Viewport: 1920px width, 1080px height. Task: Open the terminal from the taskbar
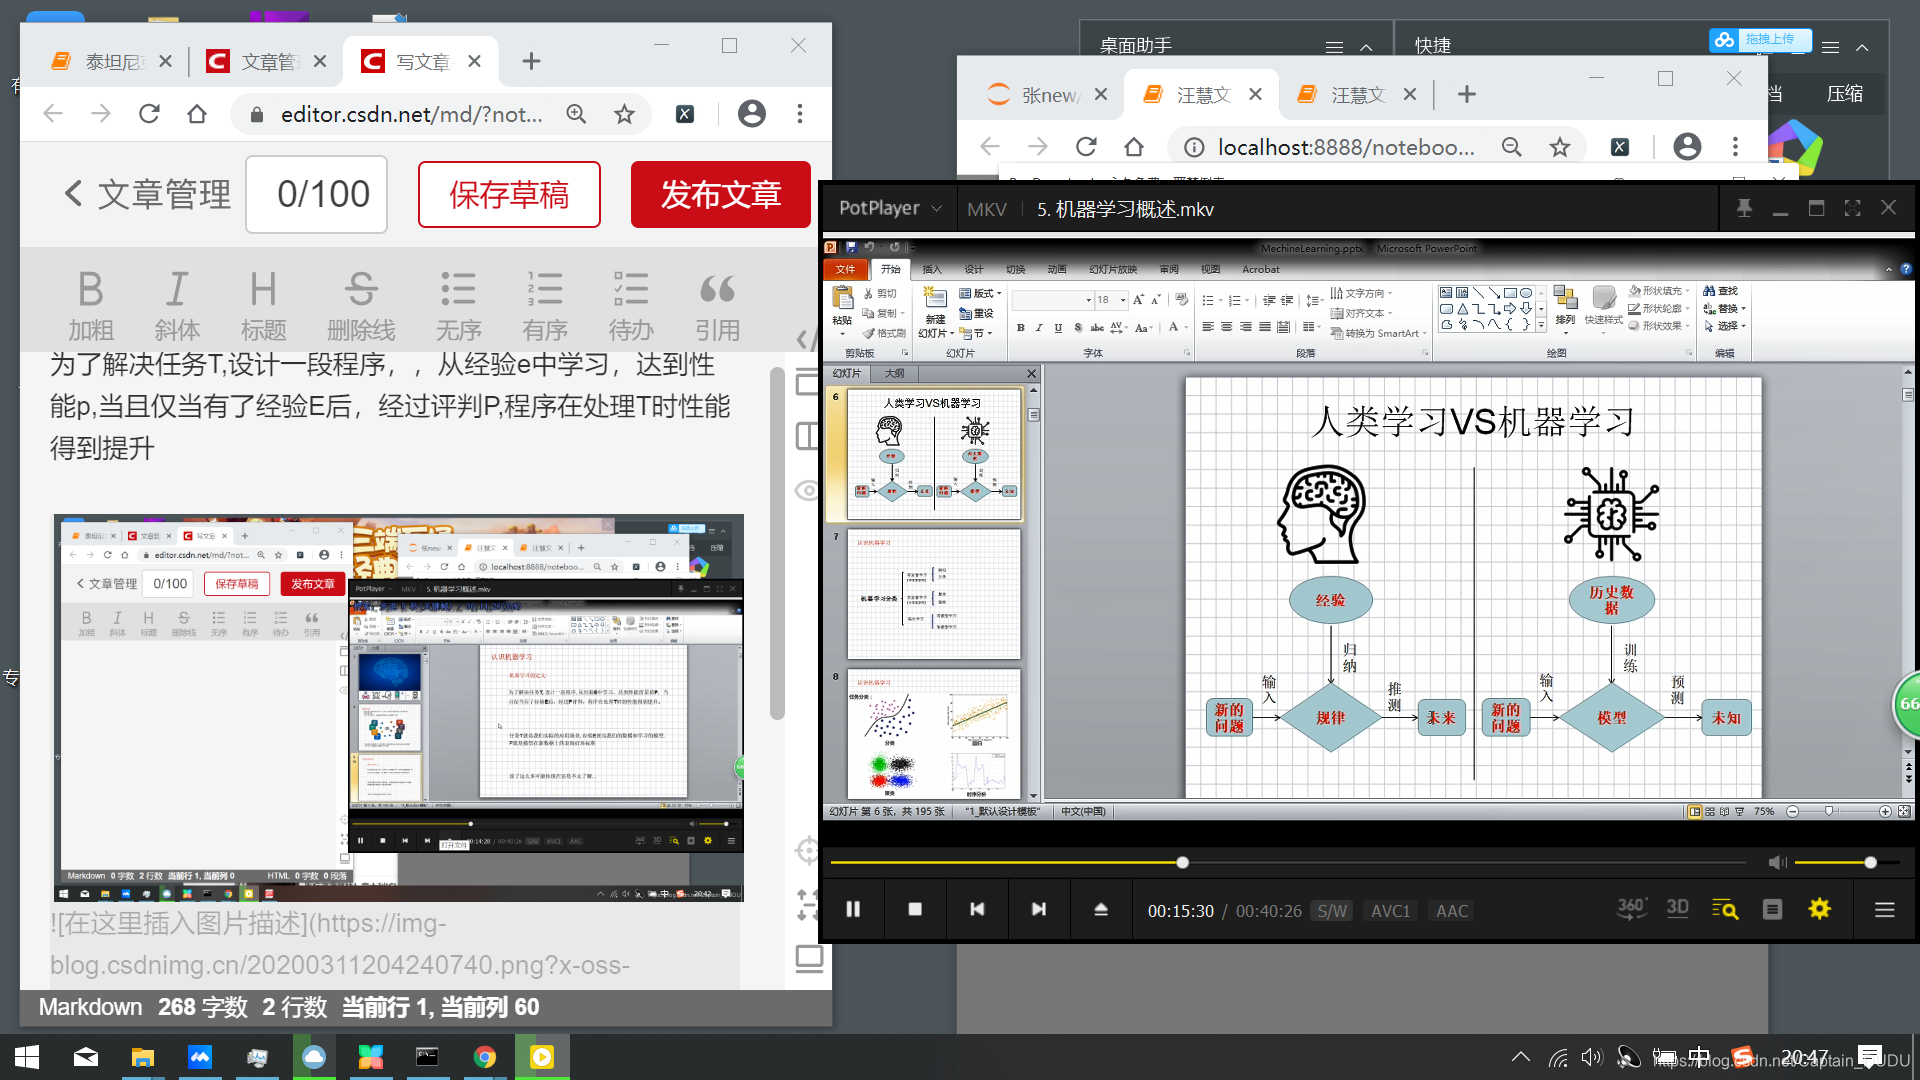pyautogui.click(x=427, y=1057)
